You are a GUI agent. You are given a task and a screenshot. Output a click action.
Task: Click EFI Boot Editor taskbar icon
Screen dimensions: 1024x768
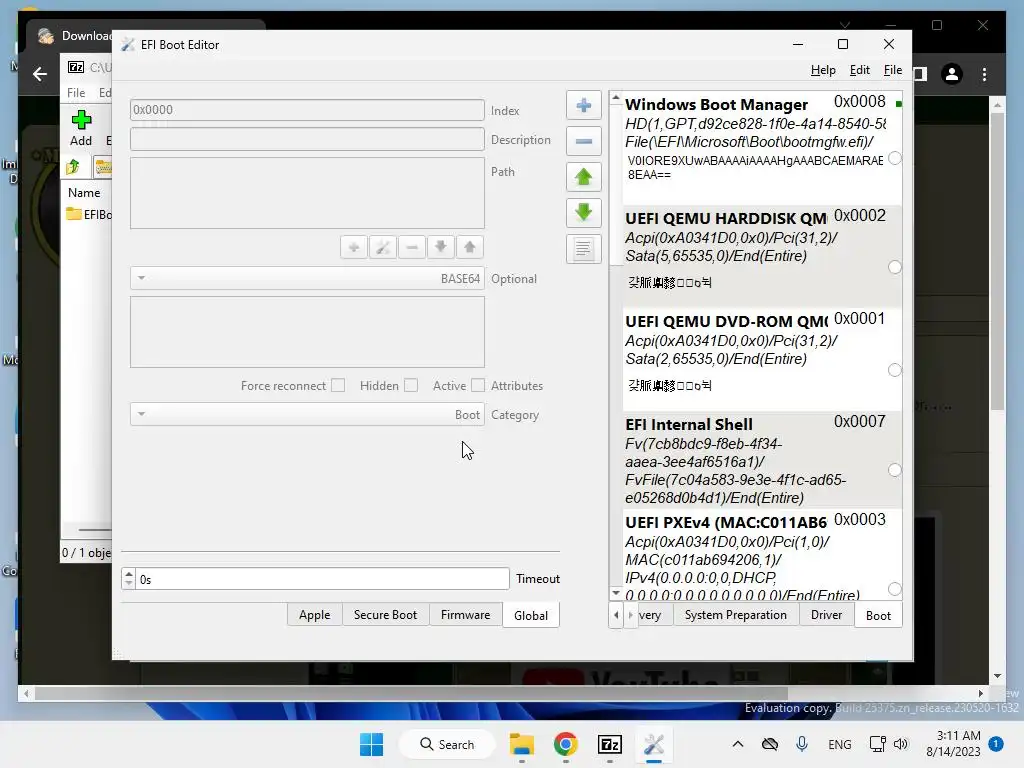click(654, 744)
